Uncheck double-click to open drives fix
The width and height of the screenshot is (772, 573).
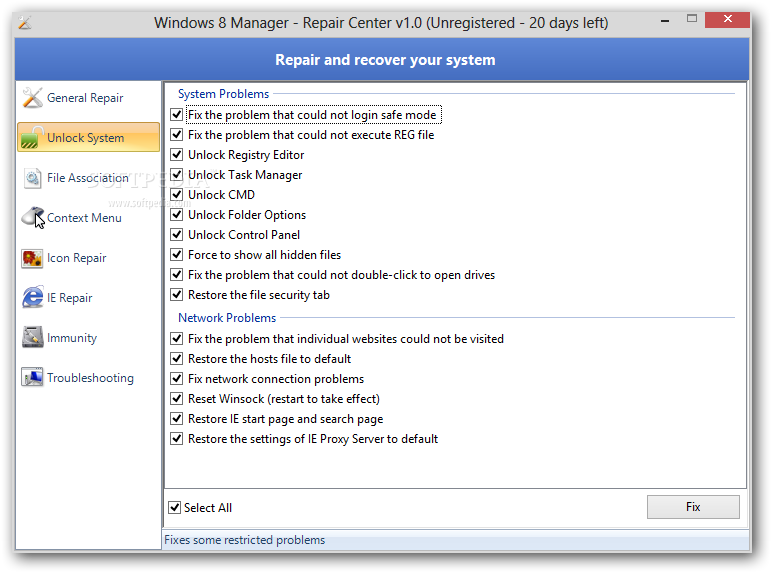tap(176, 275)
